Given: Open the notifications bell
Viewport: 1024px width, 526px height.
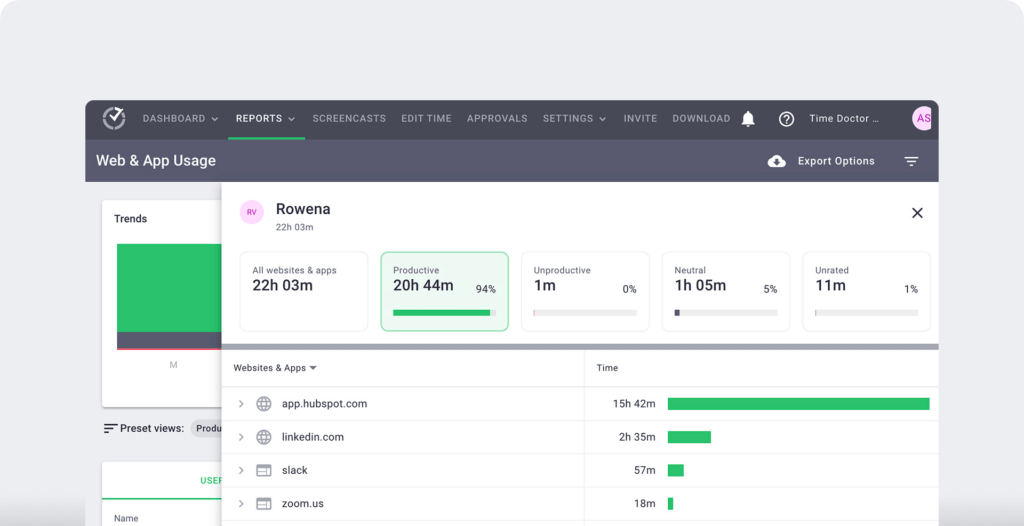Looking at the screenshot, I should coord(748,119).
